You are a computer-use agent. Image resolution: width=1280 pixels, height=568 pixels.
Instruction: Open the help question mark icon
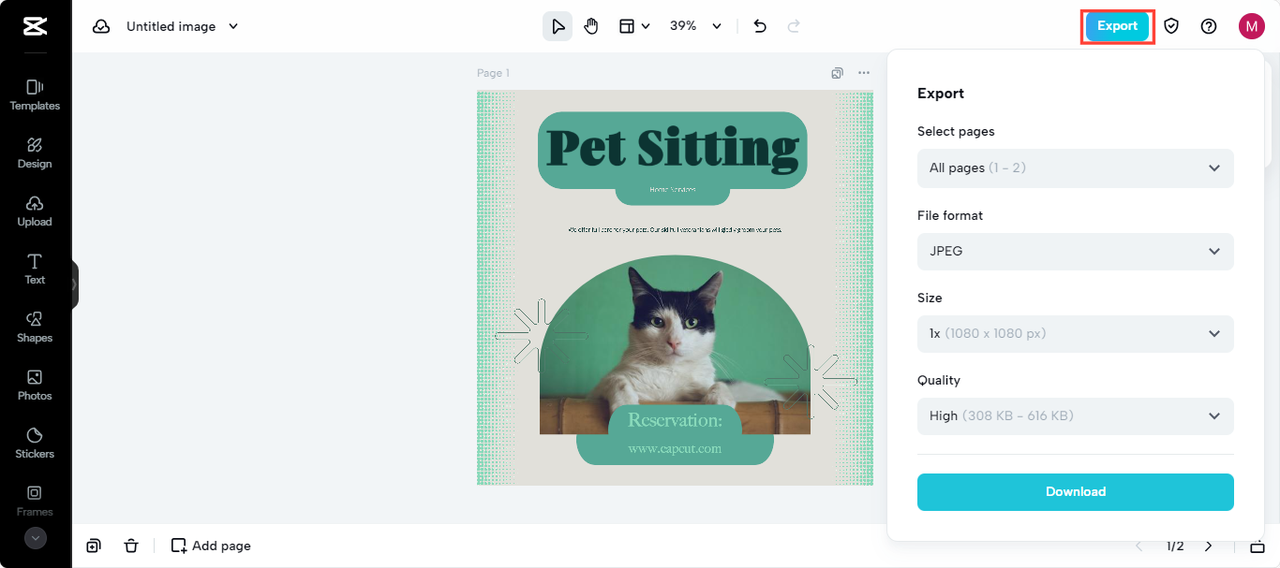(1209, 26)
